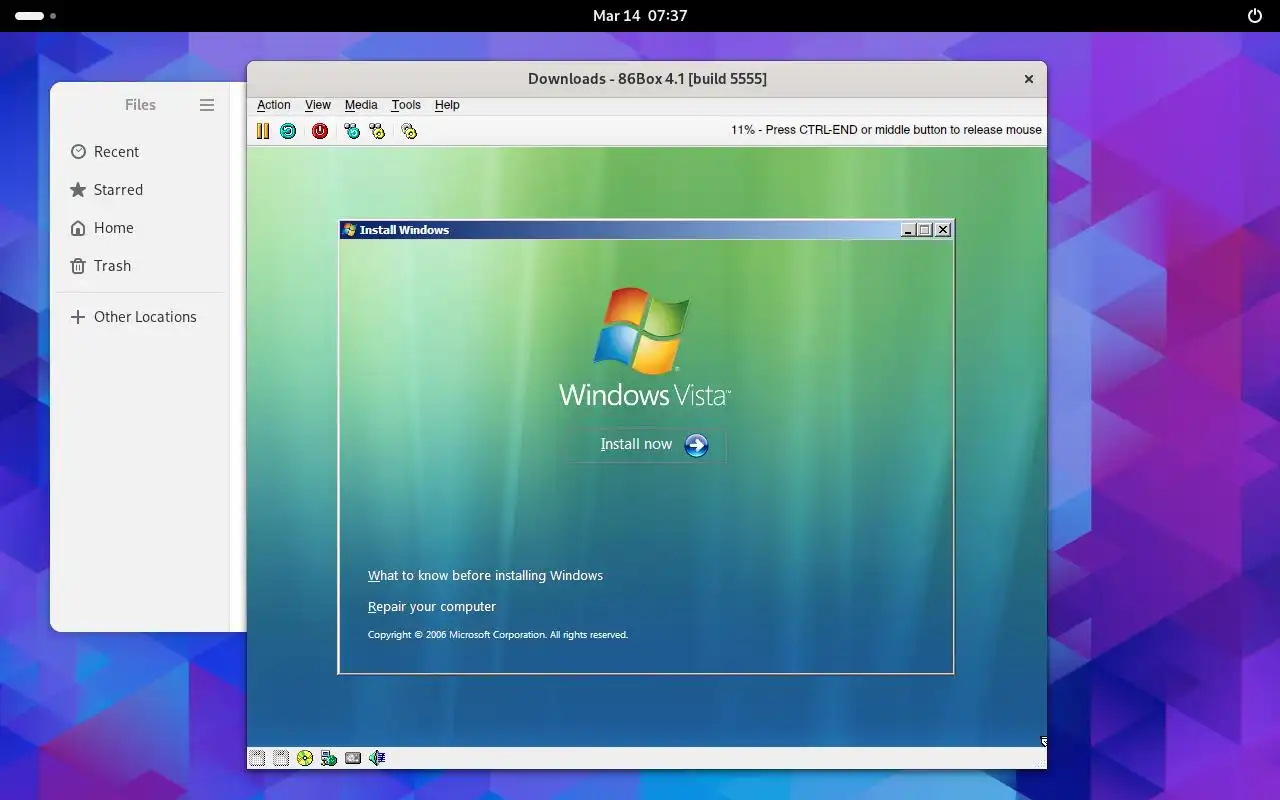Open the Tools menu
This screenshot has width=1280, height=800.
(406, 105)
